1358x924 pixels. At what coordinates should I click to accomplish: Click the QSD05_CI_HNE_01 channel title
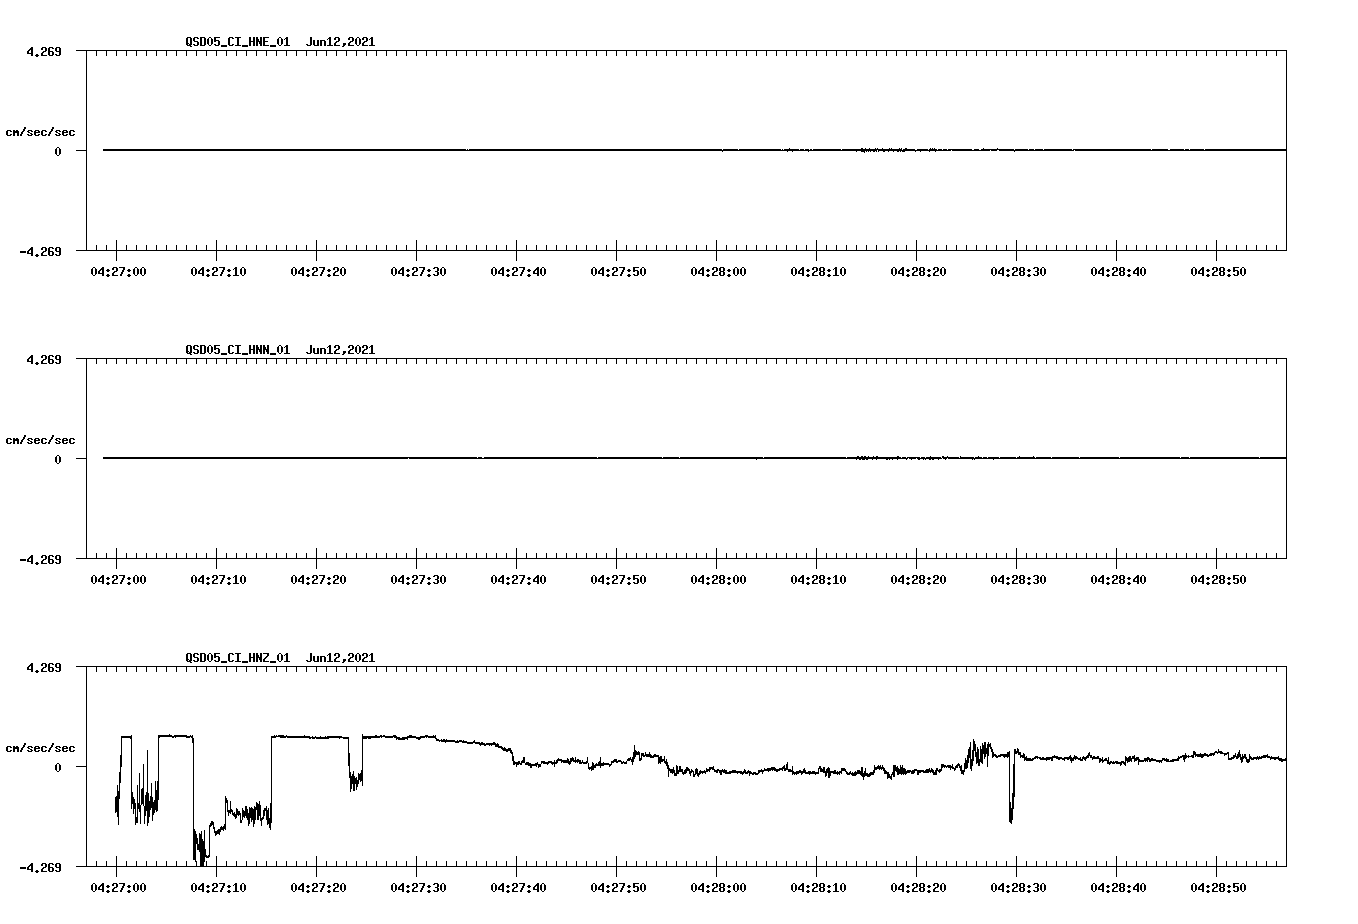pyautogui.click(x=238, y=42)
